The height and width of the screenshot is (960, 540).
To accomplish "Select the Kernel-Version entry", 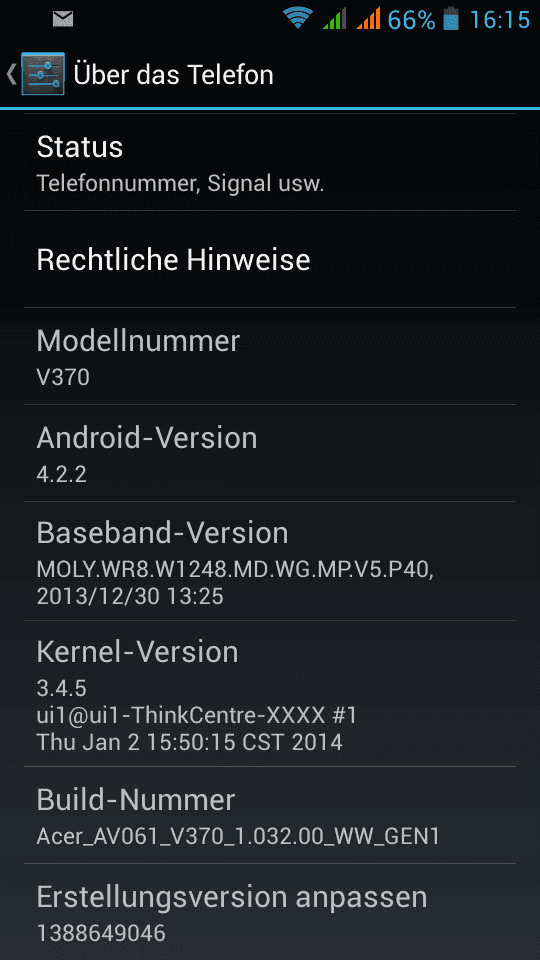I will pyautogui.click(x=270, y=694).
